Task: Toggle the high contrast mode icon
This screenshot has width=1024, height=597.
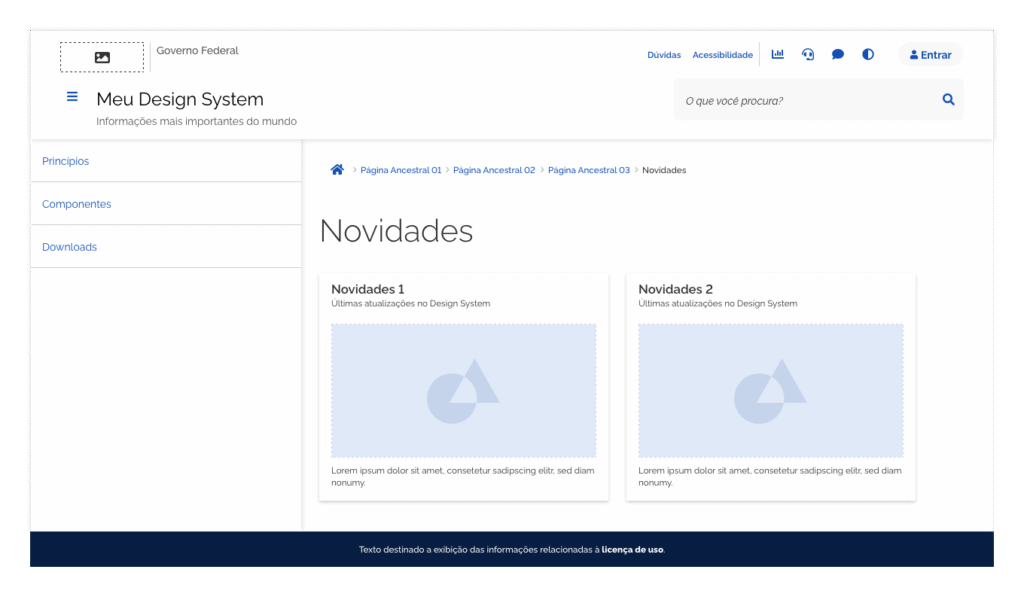Action: (x=867, y=54)
